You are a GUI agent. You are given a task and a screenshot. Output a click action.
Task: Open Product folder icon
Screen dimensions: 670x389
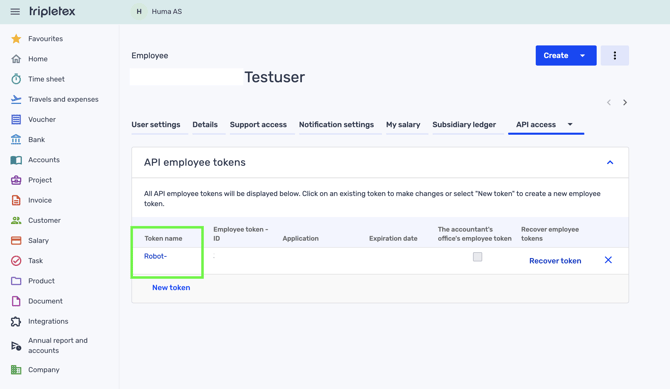pos(16,281)
